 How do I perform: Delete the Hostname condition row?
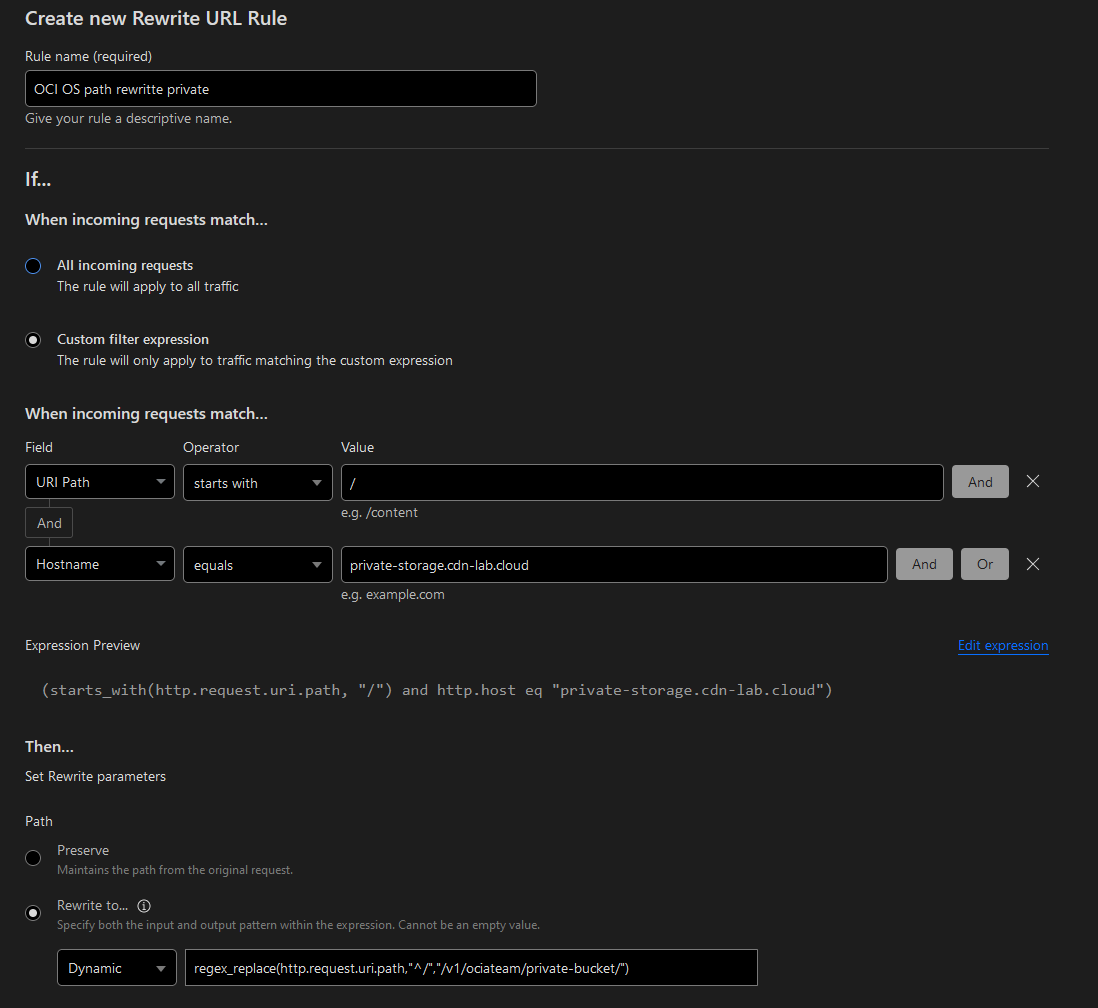pos(1033,564)
